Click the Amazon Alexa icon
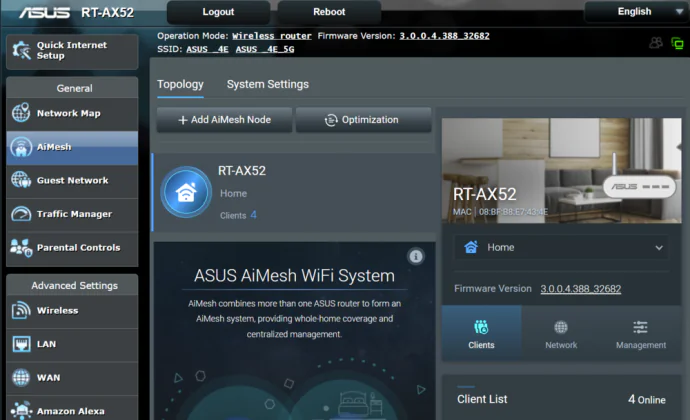The image size is (690, 420). tap(21, 410)
